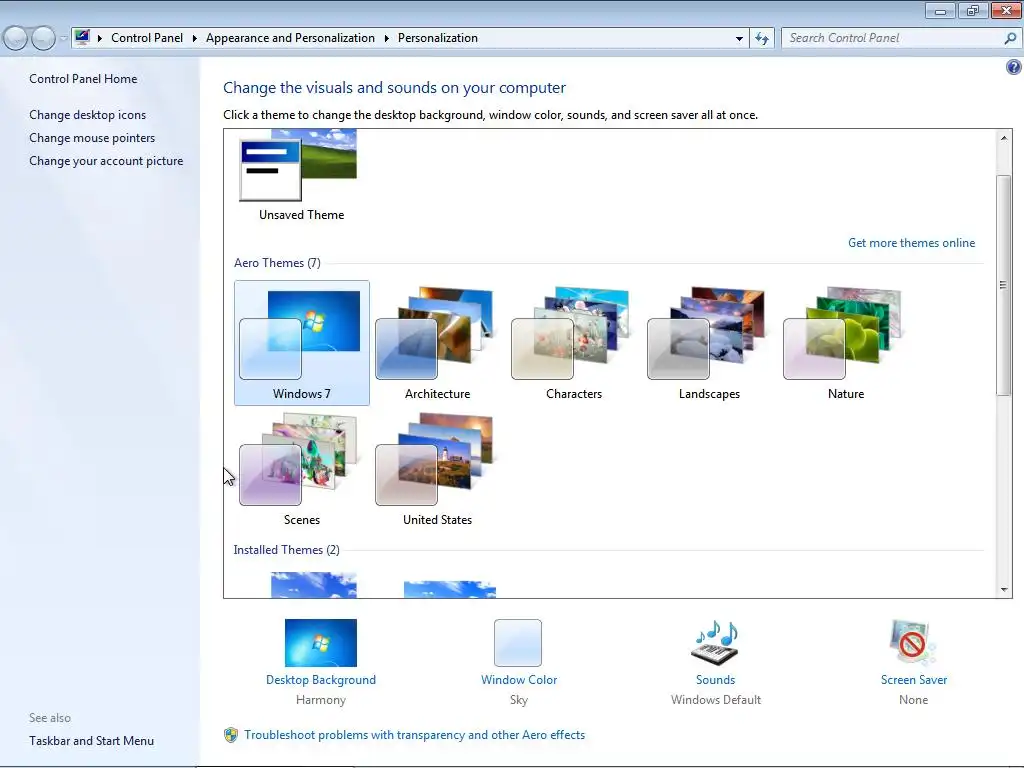Click the Forward navigation button
Viewport: 1024px width, 768px height.
pyautogui.click(x=44, y=39)
